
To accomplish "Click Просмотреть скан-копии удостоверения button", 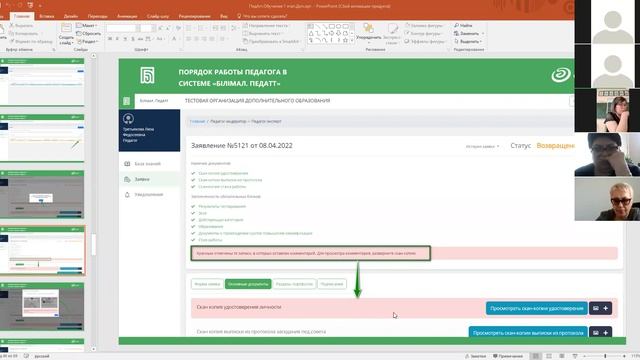I will pos(537,308).
